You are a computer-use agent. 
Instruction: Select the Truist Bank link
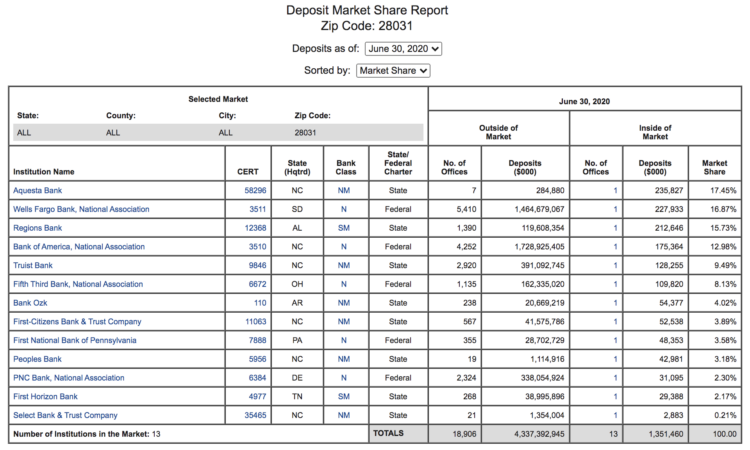point(33,265)
